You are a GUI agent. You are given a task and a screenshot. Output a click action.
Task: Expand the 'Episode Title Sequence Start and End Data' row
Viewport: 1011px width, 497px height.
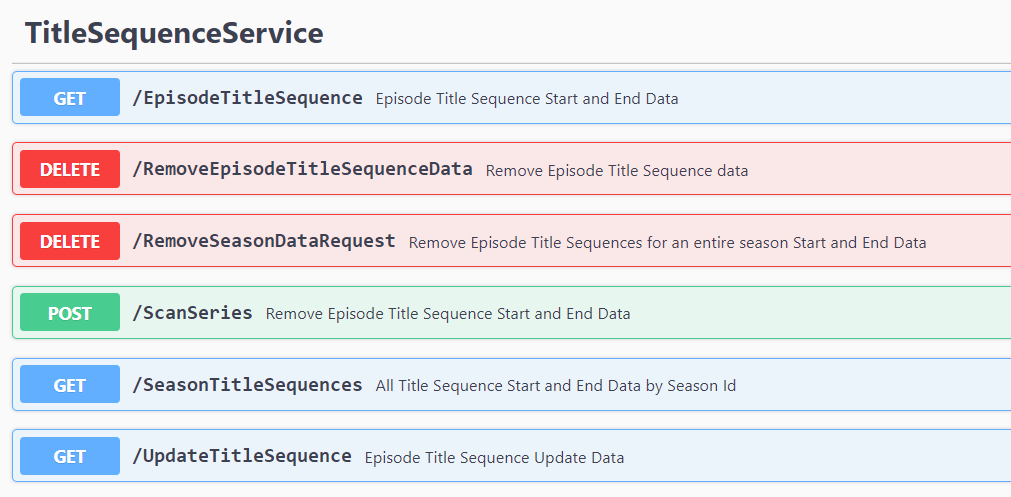[527, 99]
